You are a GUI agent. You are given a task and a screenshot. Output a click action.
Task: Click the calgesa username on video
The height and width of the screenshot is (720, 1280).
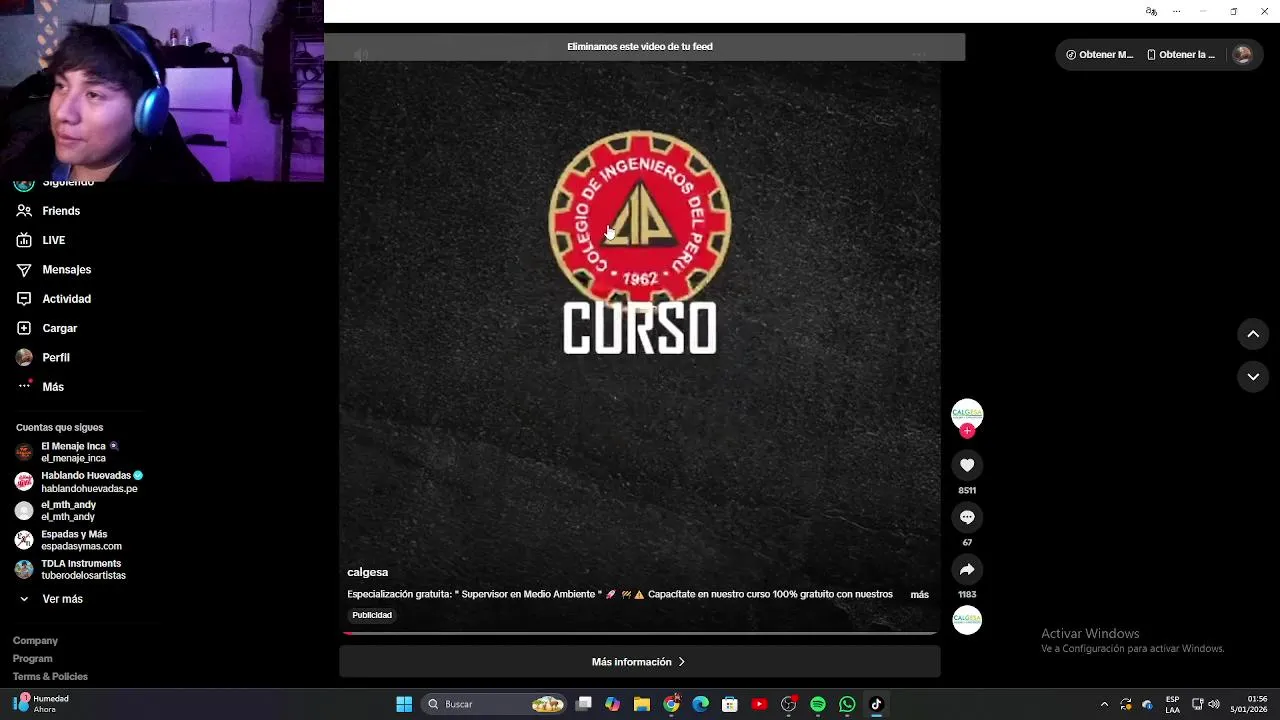coord(367,572)
